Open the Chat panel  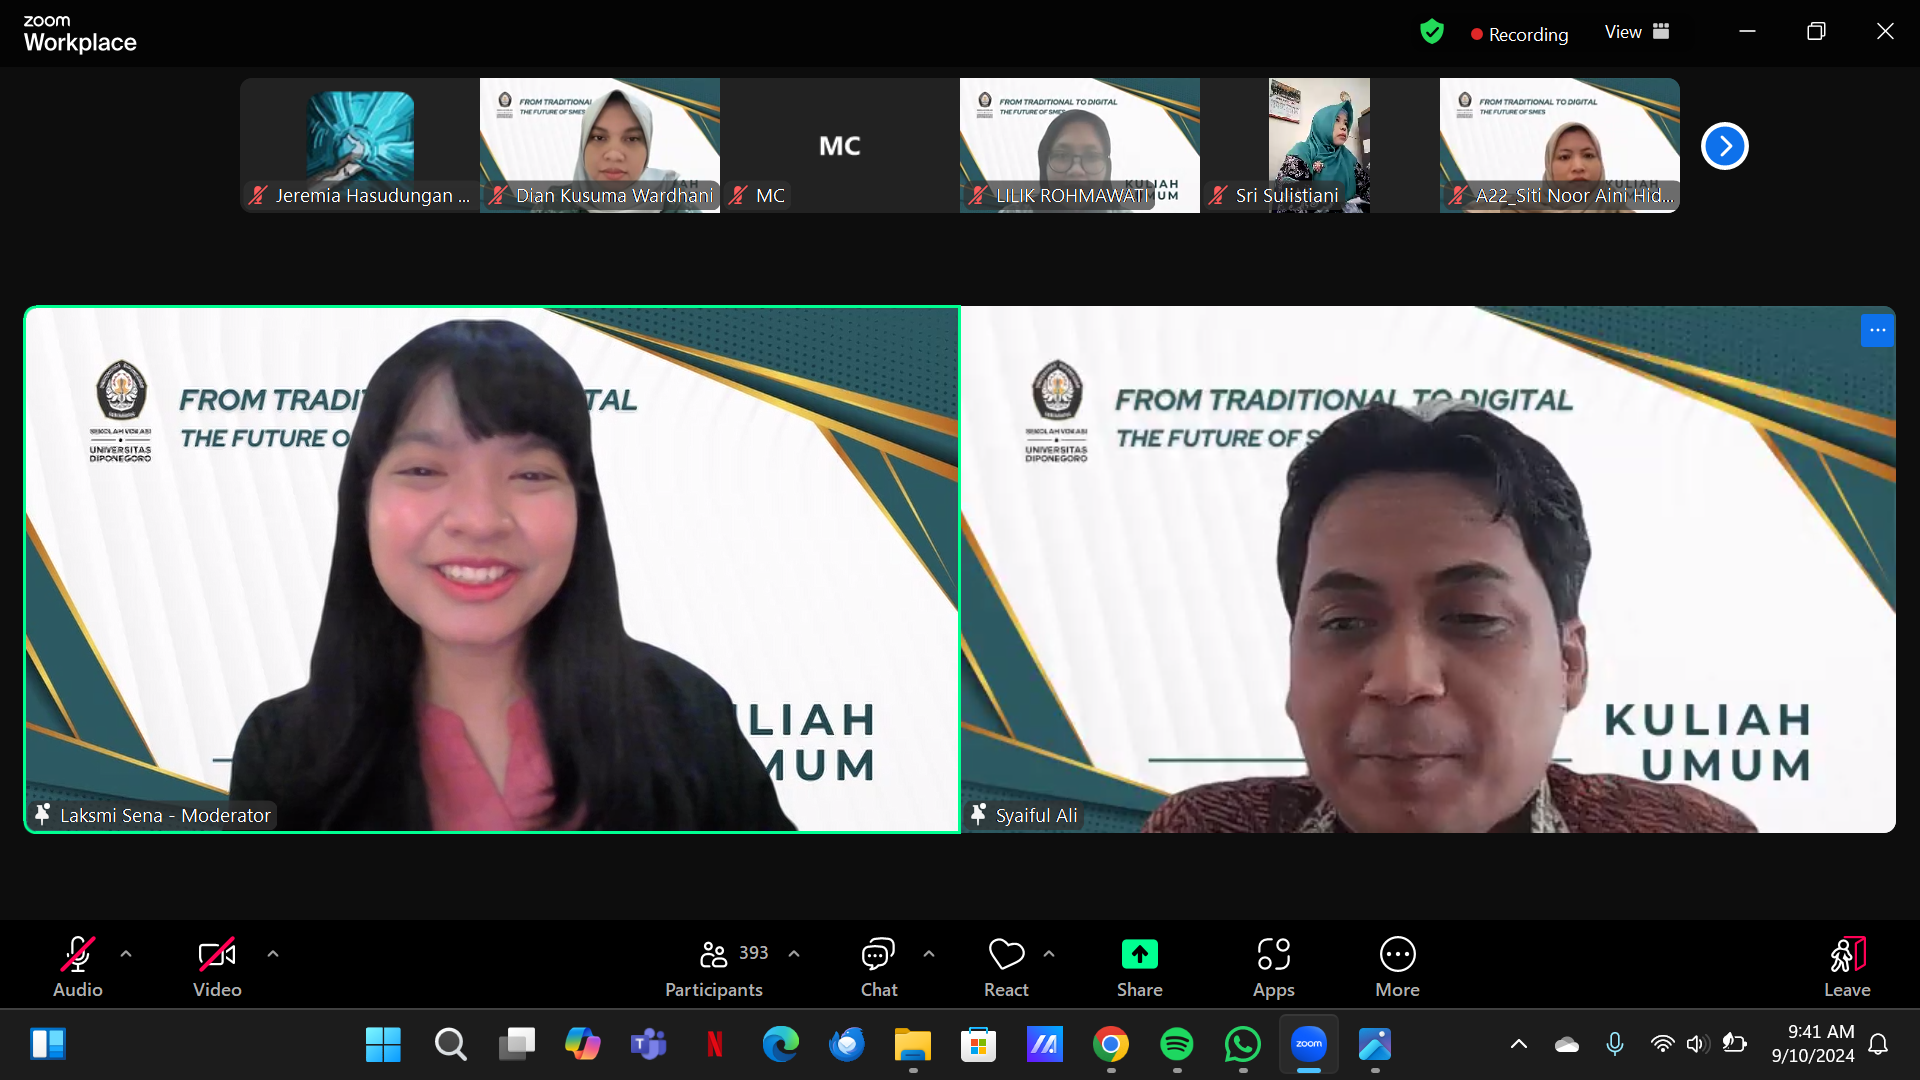tap(878, 966)
